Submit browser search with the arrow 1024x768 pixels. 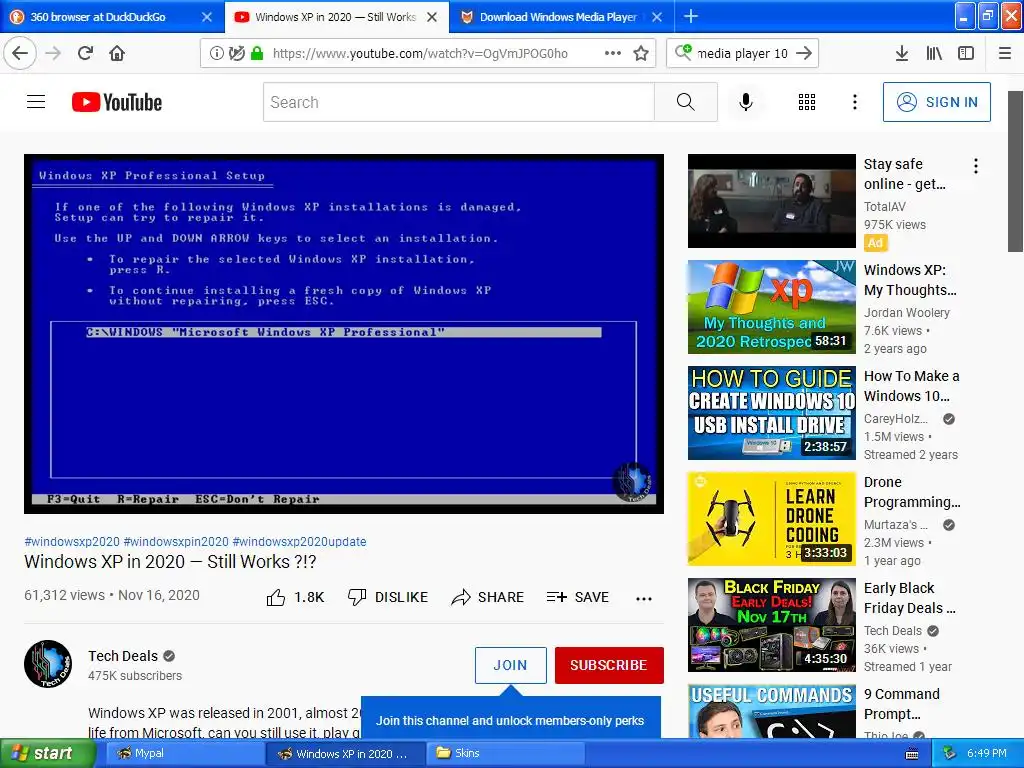pos(805,54)
